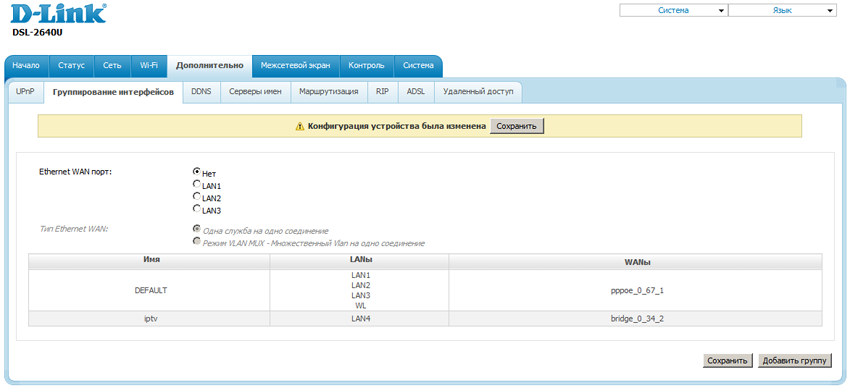Screen dimensions: 850x388
Task: Go to the Начало tab
Action: (26, 66)
